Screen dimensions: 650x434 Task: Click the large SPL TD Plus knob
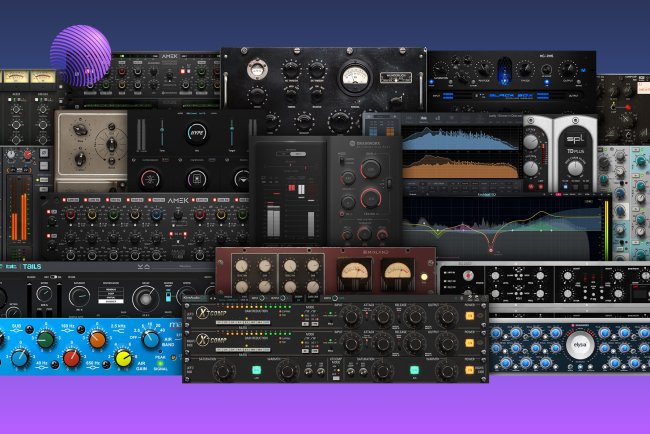[575, 168]
